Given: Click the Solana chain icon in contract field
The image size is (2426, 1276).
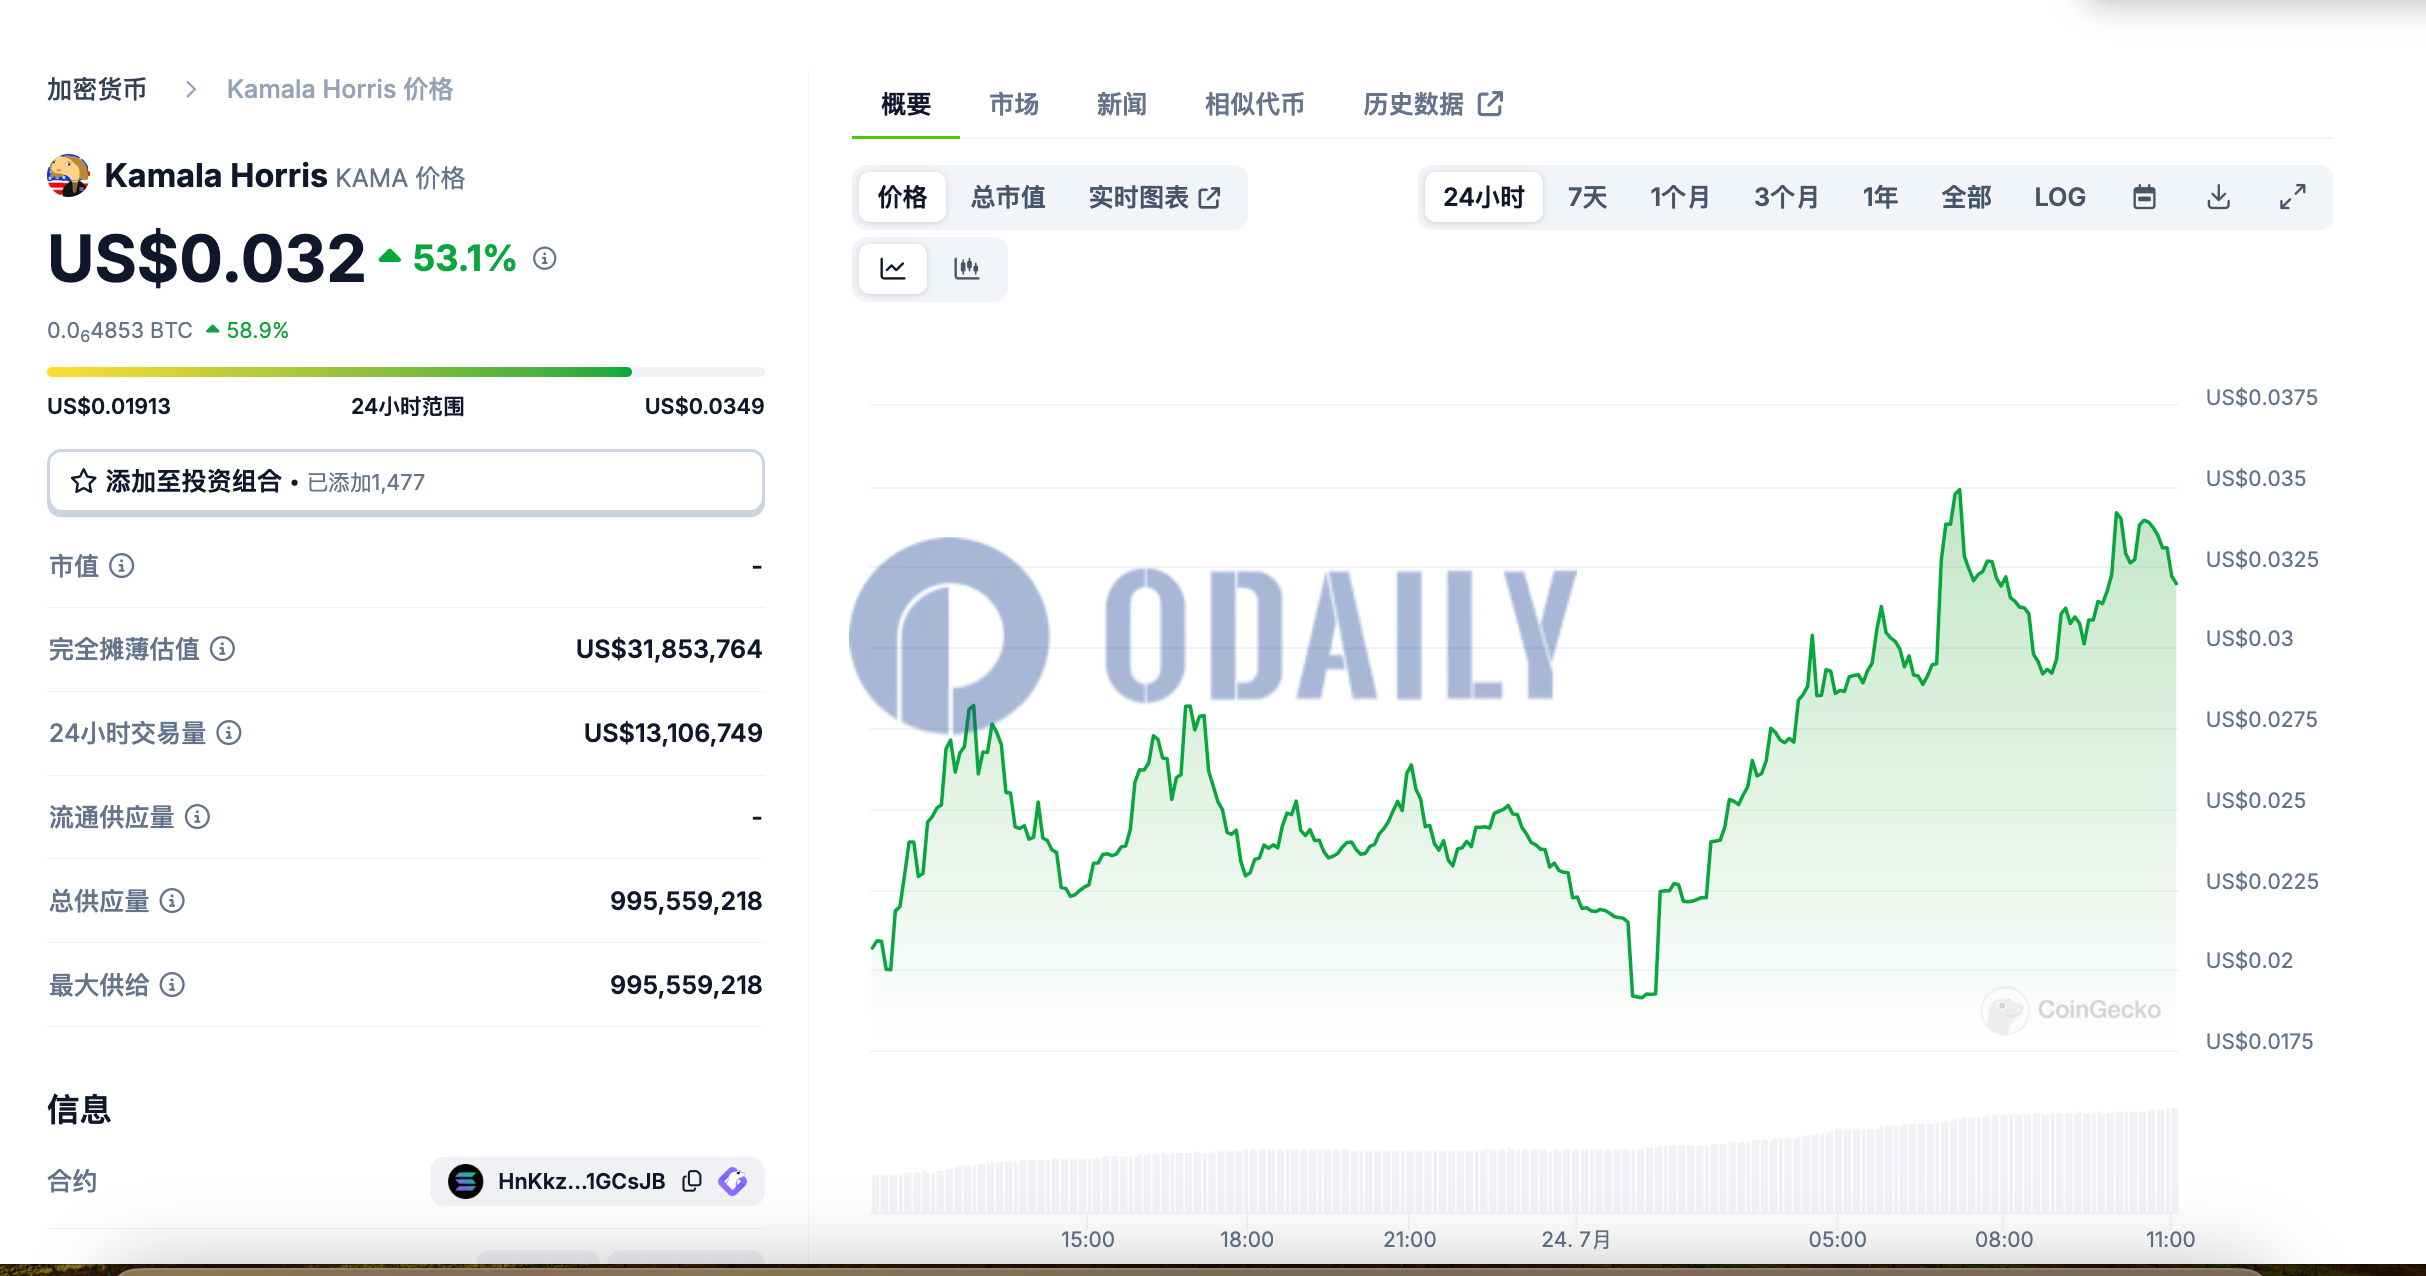Looking at the screenshot, I should click(x=465, y=1181).
